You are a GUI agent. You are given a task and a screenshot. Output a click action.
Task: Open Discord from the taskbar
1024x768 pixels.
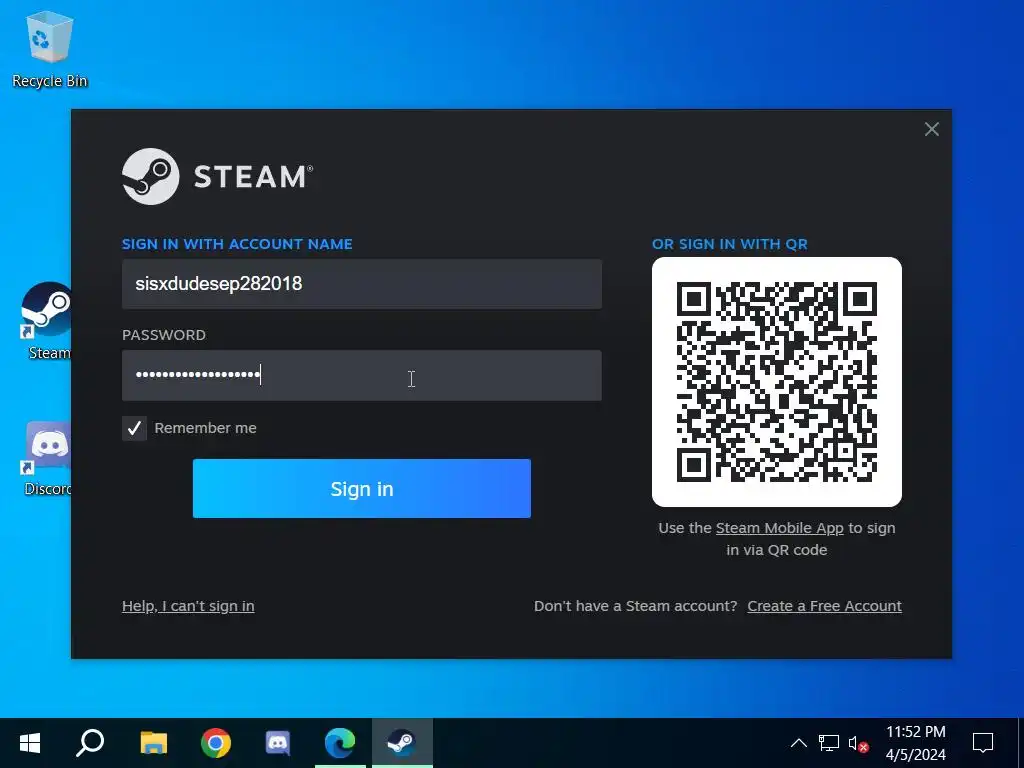coord(278,743)
